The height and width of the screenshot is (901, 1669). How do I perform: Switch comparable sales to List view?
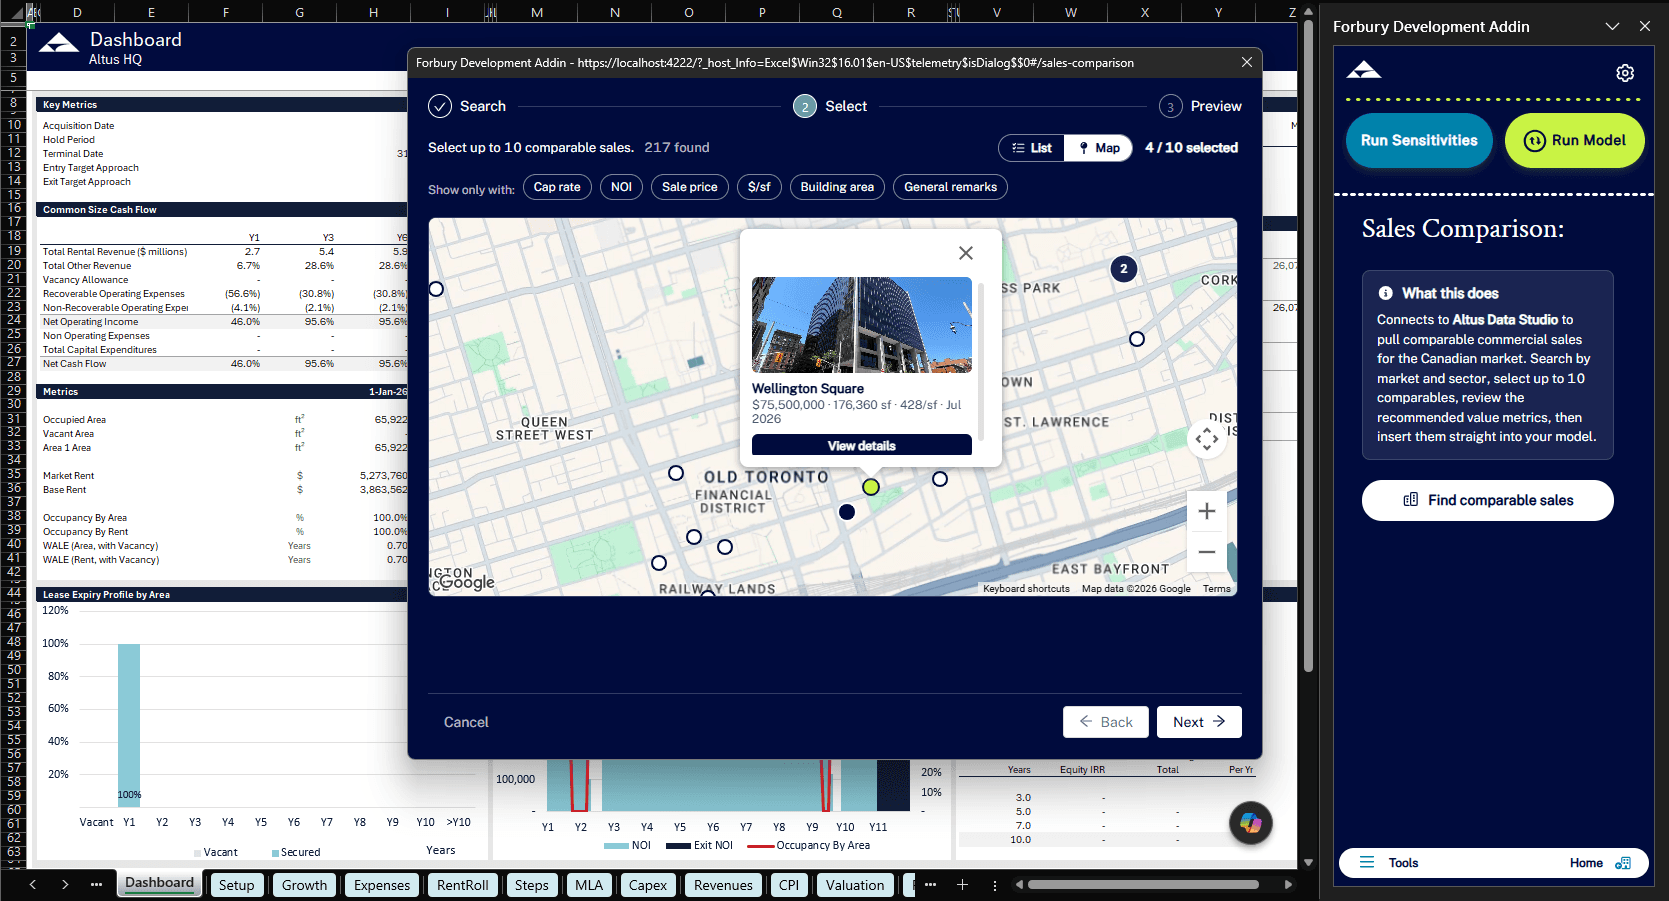click(x=1032, y=148)
